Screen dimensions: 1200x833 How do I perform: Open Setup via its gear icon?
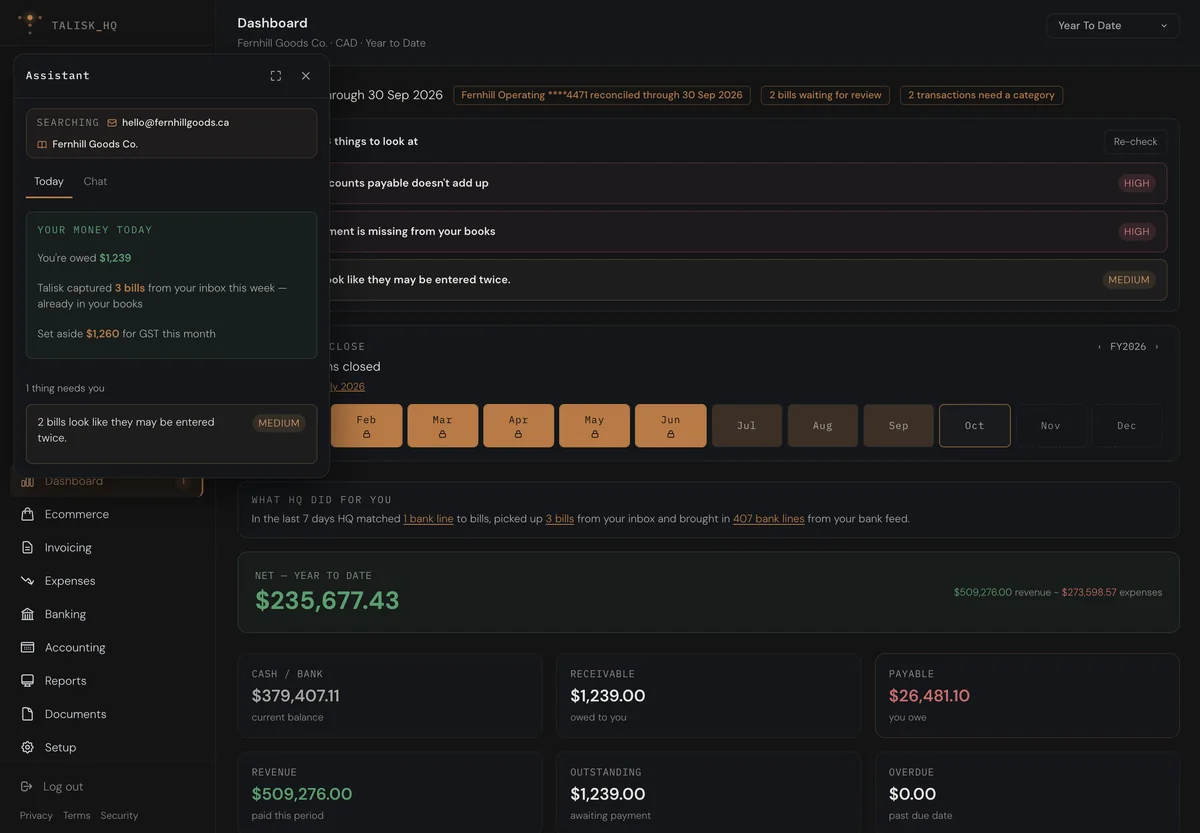pos(27,748)
